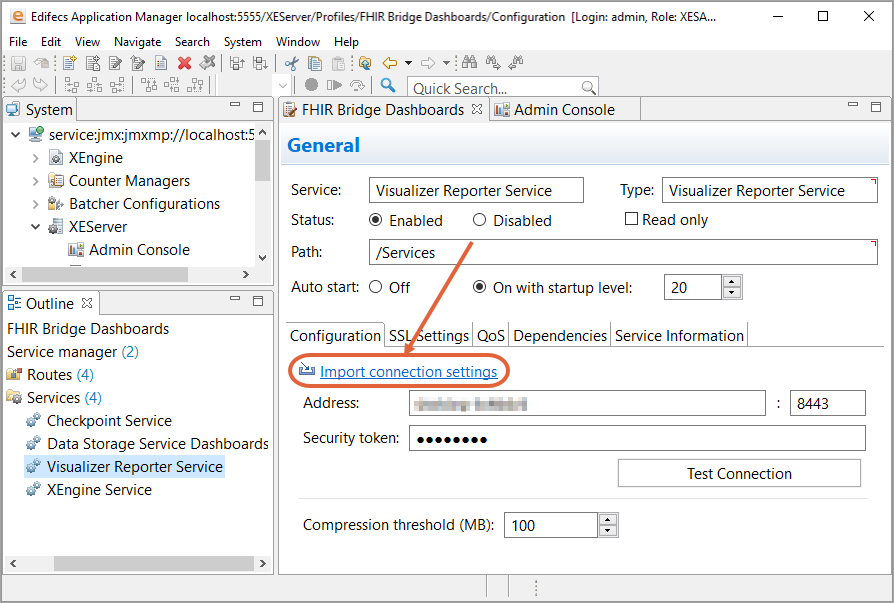
Task: Click the Outline panel horizontal scrollbar
Action: click(x=154, y=563)
